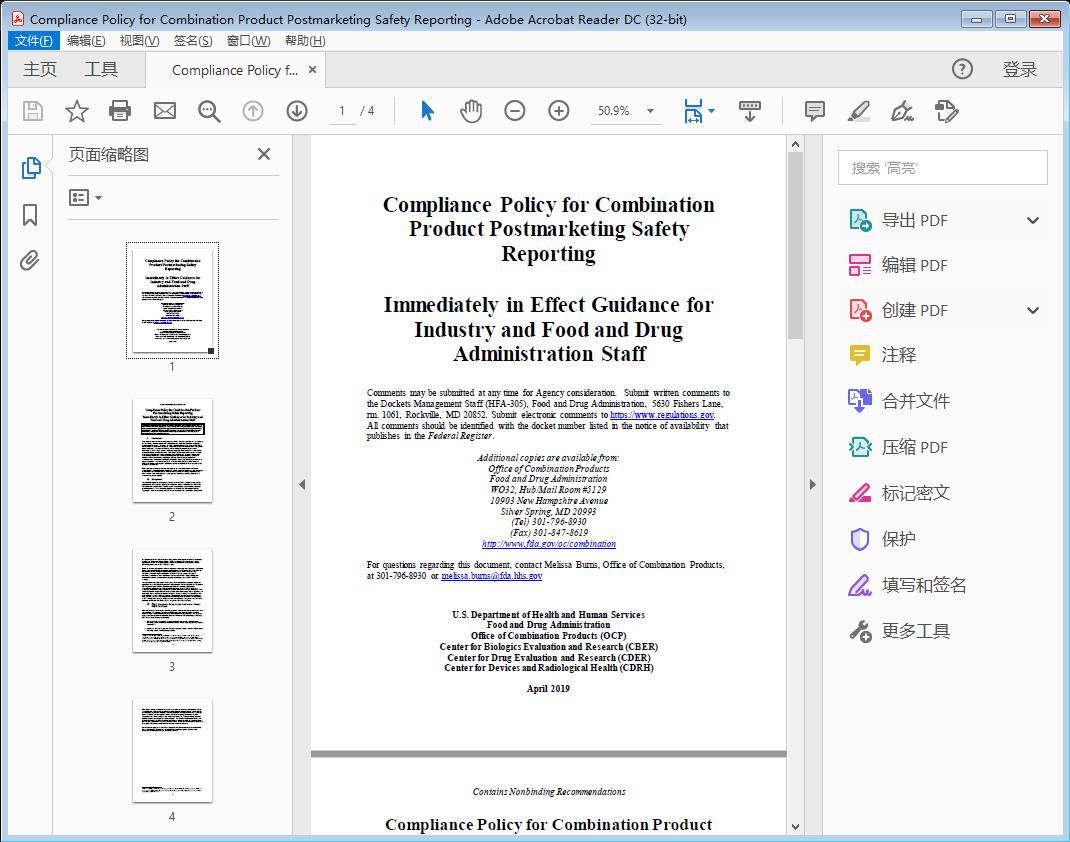Email the document via envelope icon
This screenshot has height=842, width=1070.
coord(164,111)
